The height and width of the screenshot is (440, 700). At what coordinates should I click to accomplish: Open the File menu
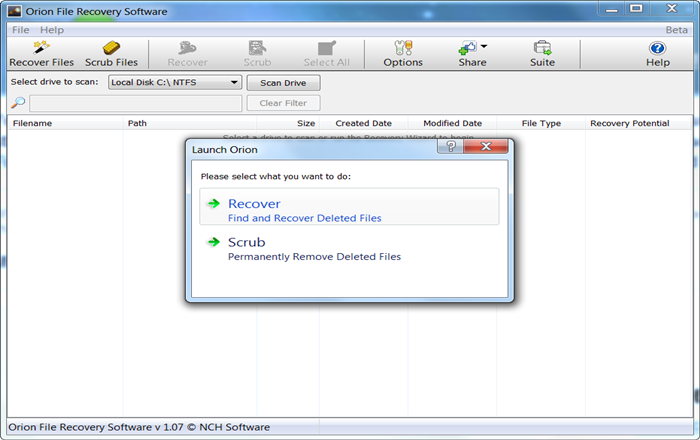pyautogui.click(x=21, y=30)
